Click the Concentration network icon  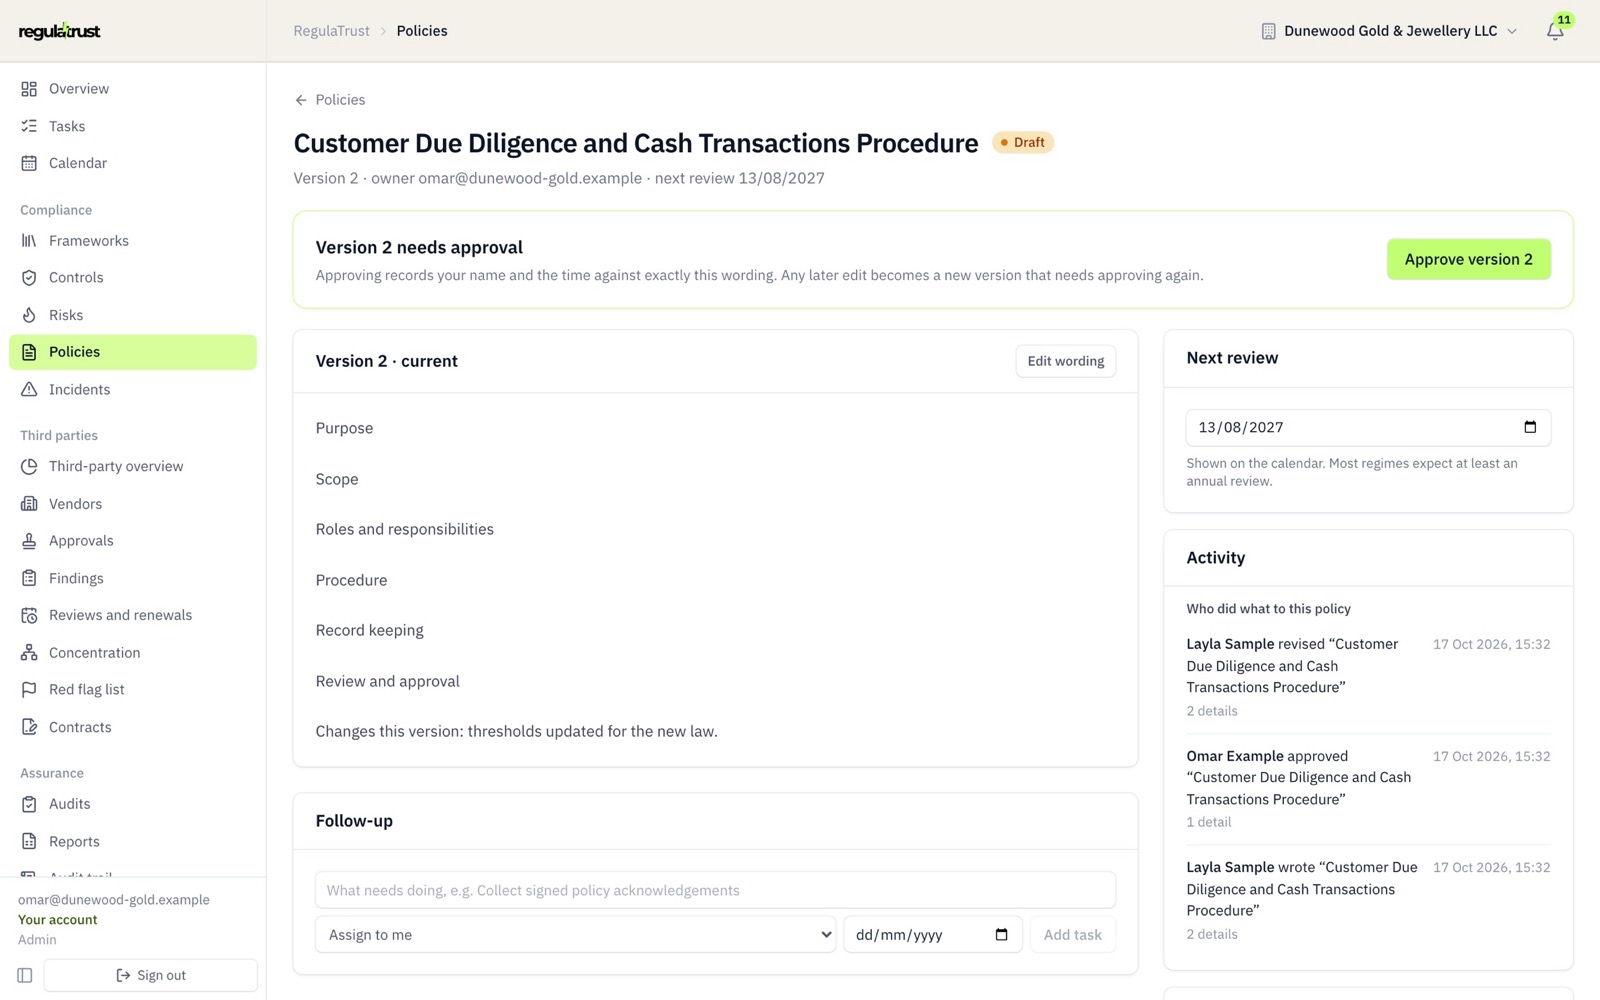click(x=29, y=653)
